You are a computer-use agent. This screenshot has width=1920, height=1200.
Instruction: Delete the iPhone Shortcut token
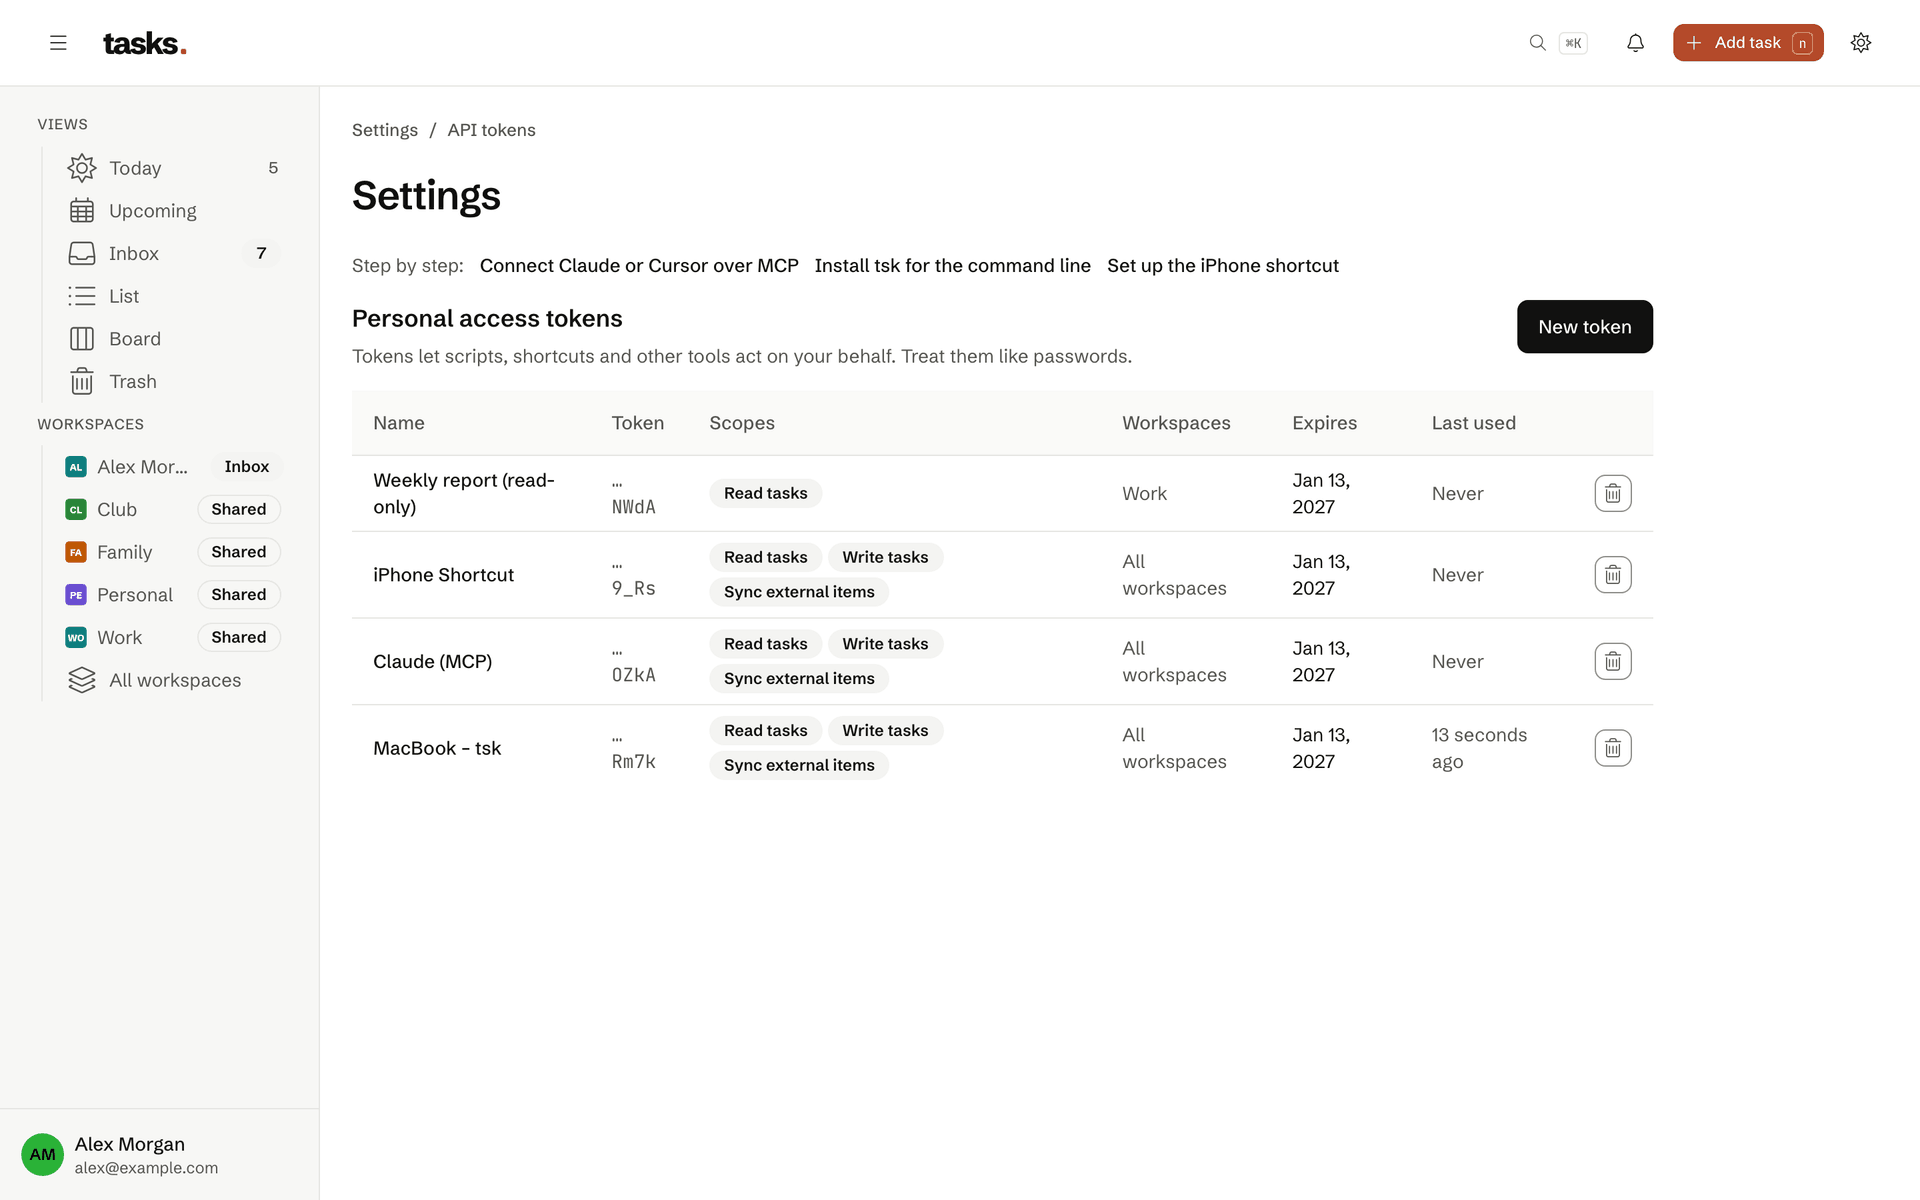(x=1612, y=575)
